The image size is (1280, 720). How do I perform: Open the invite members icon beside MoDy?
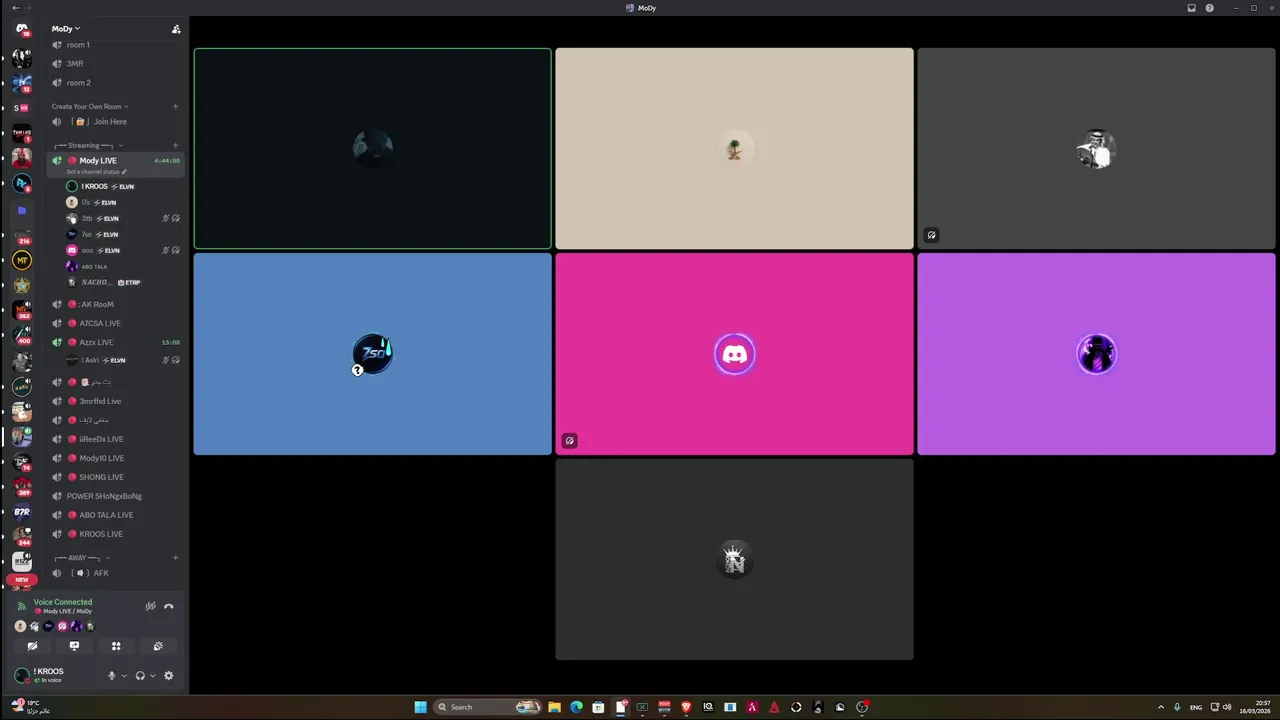point(176,29)
